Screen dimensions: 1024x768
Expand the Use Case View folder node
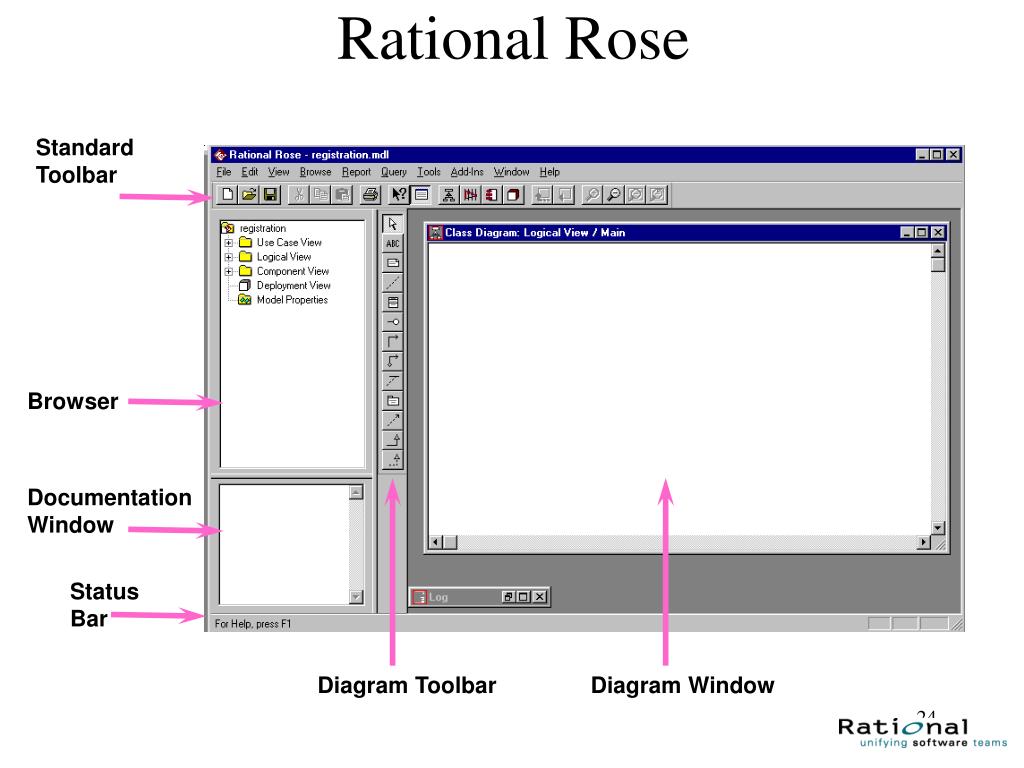229,243
